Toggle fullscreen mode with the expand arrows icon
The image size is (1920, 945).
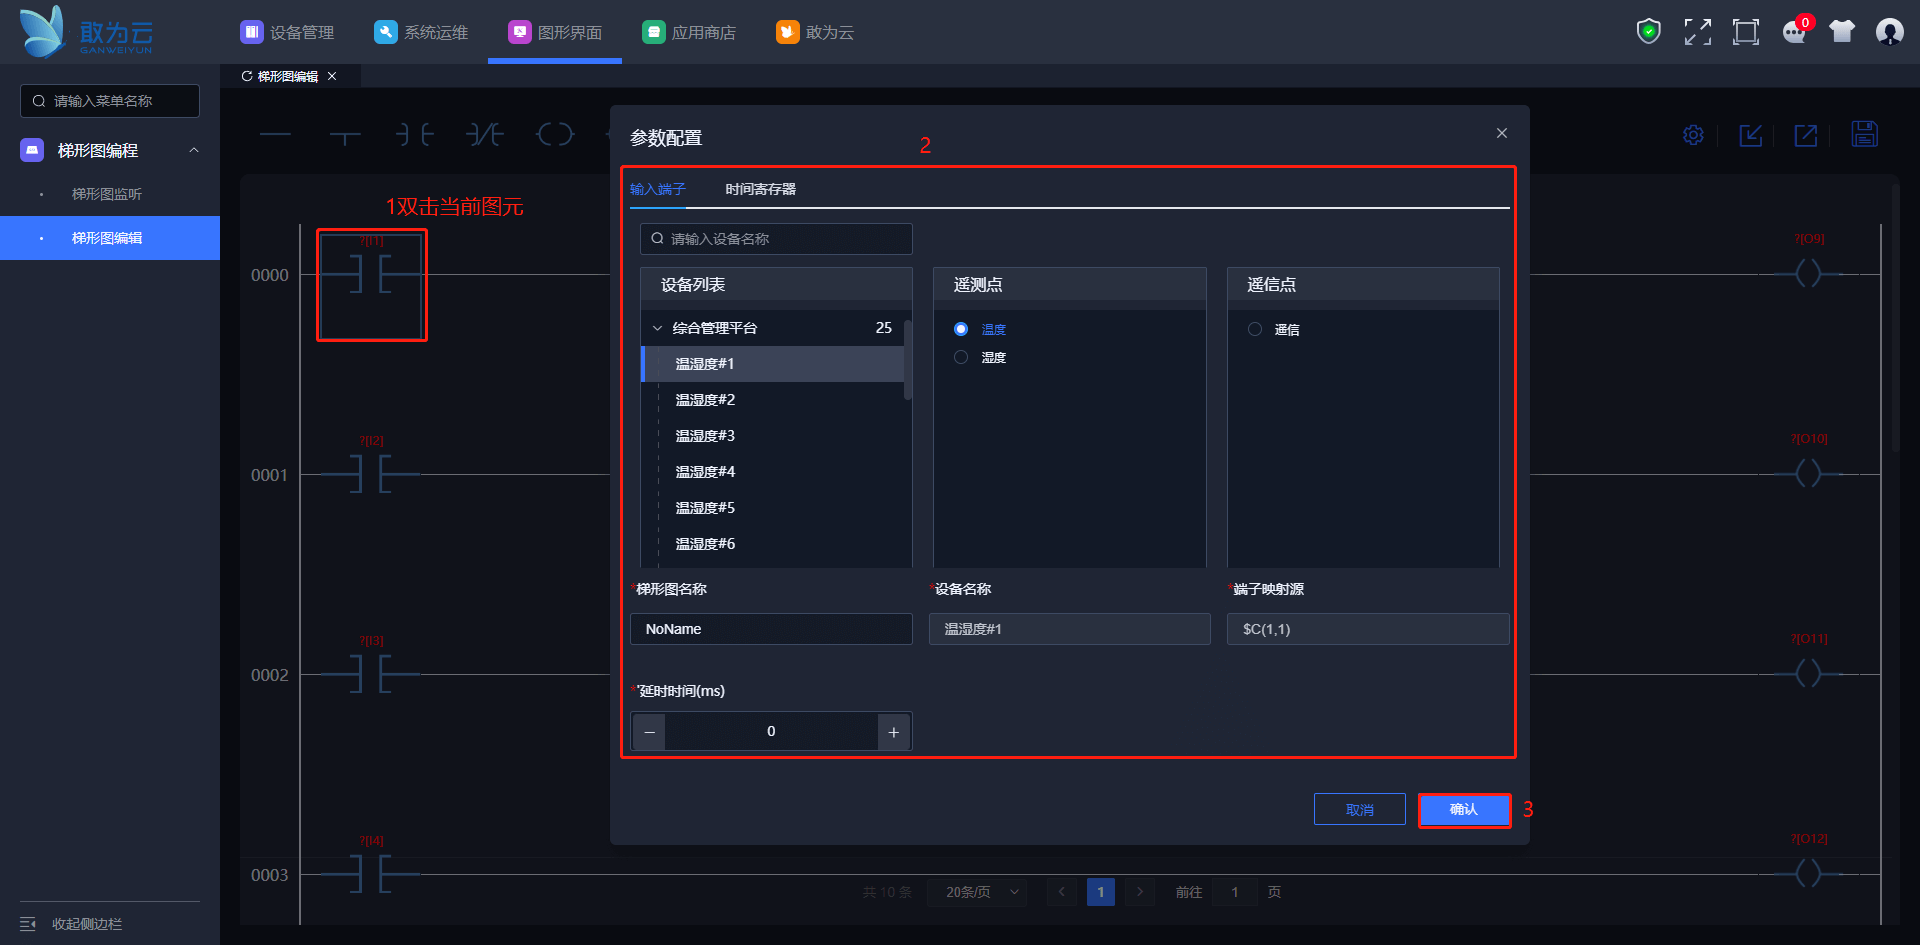tap(1697, 32)
